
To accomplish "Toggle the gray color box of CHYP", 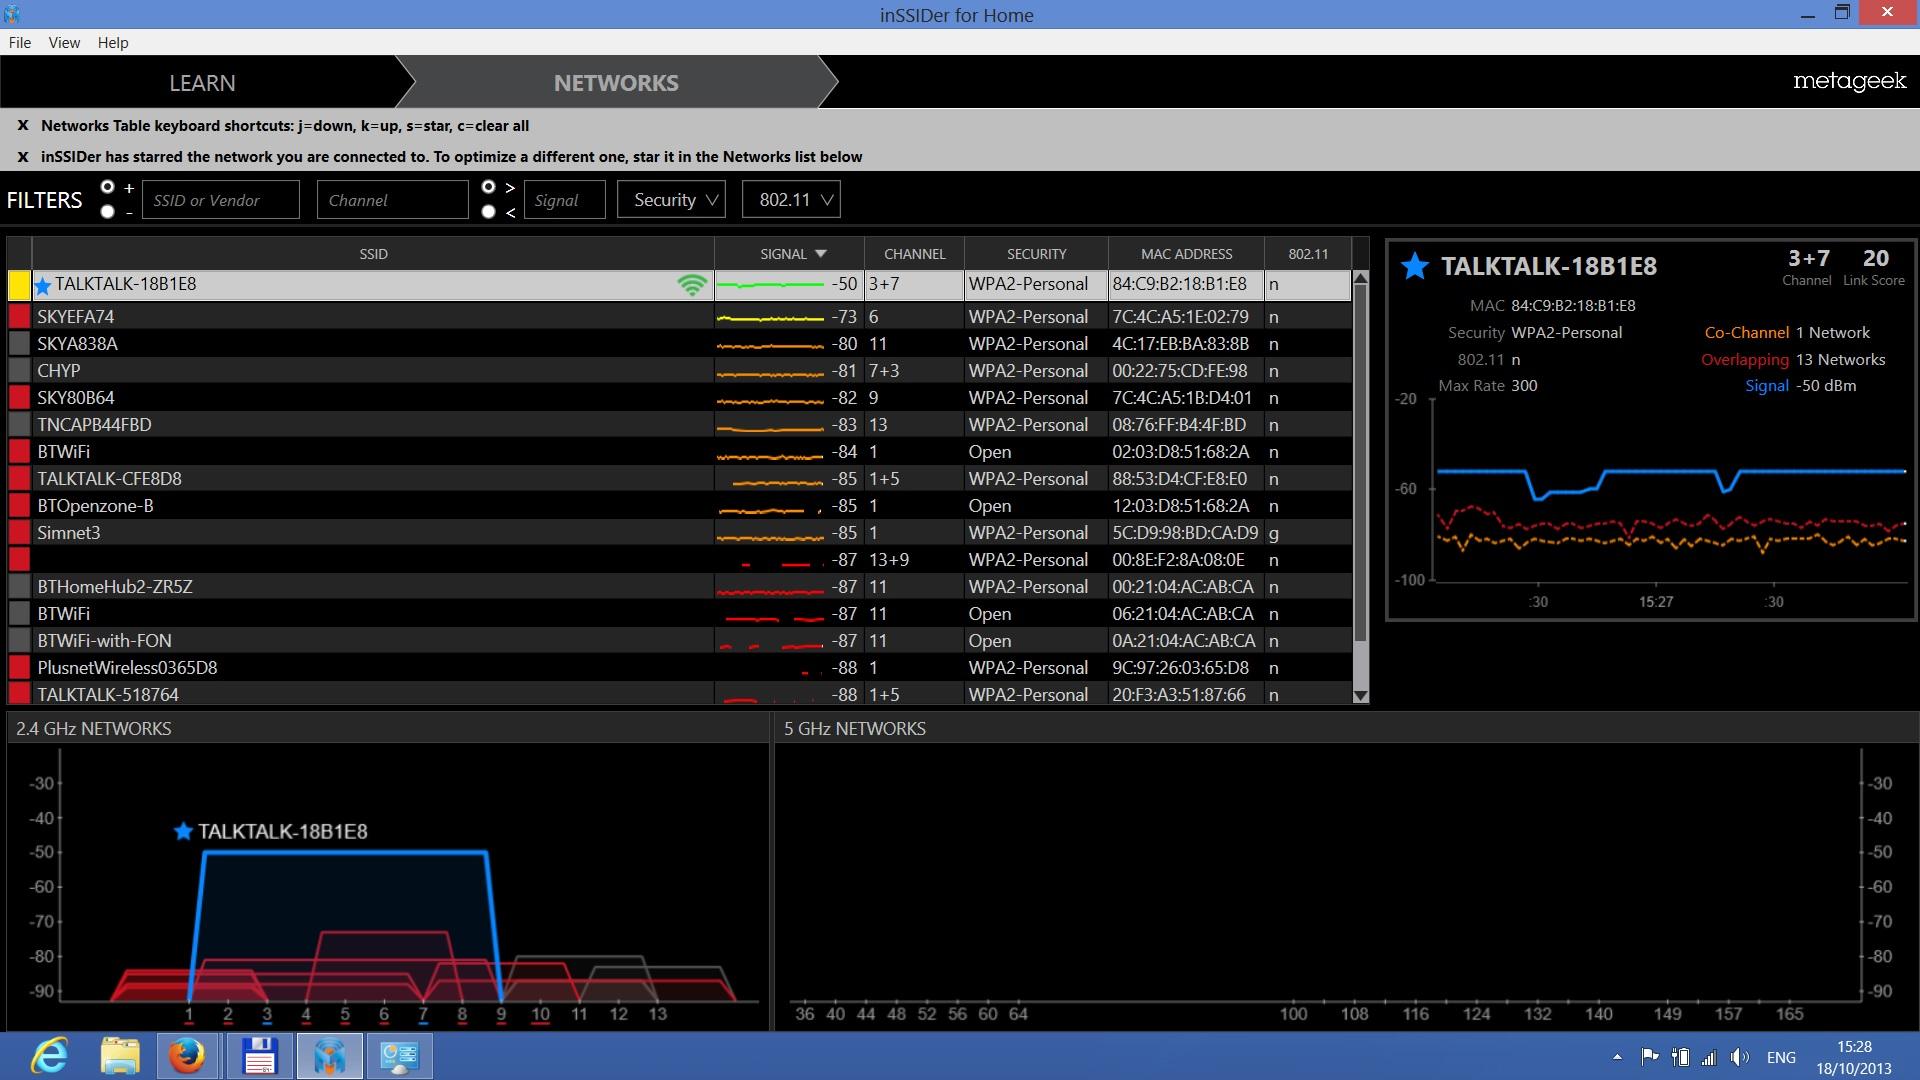I will tap(19, 371).
